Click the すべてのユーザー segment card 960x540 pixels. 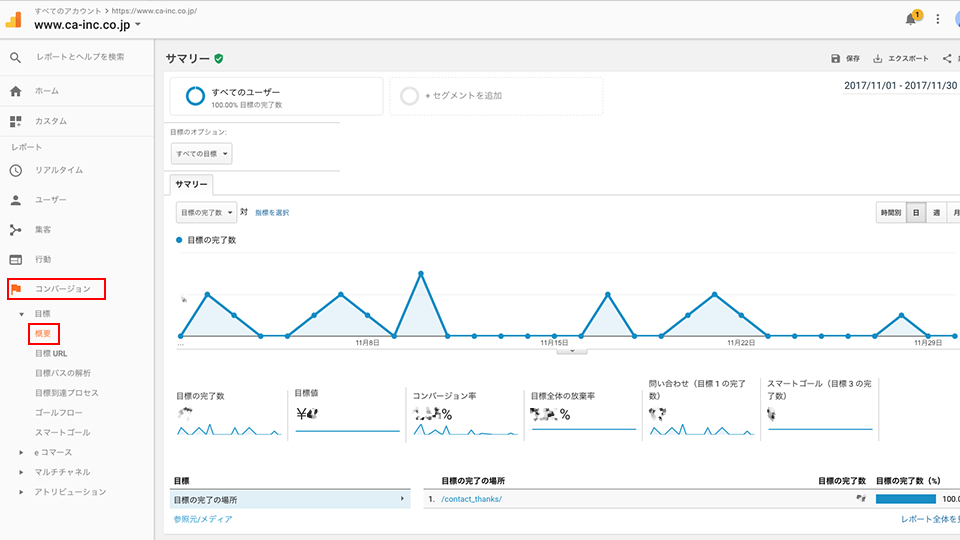pos(276,96)
